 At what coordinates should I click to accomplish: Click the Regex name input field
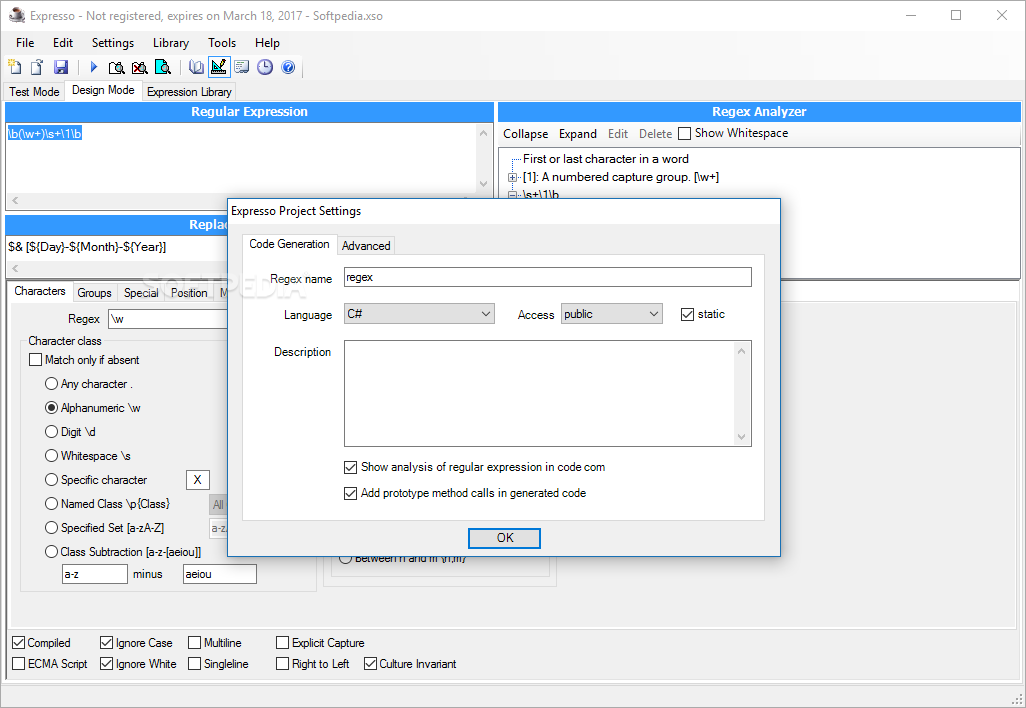point(548,277)
